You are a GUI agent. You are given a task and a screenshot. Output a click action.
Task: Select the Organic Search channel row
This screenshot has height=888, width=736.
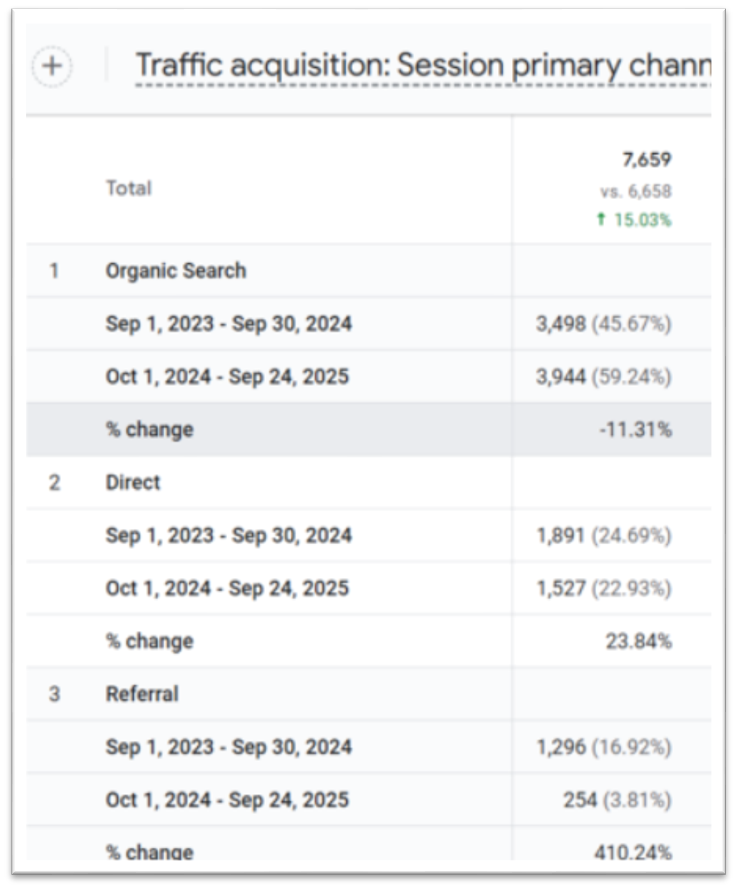pyautogui.click(x=175, y=271)
